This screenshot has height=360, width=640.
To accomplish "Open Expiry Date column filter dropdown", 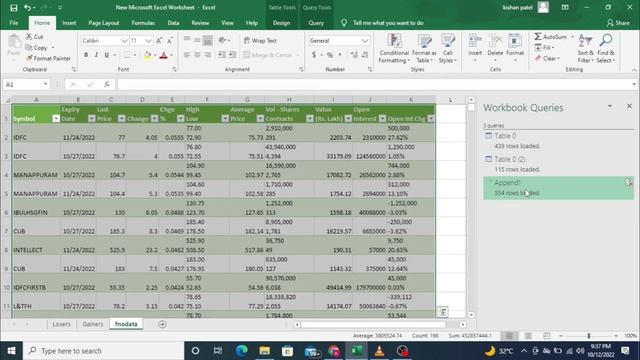I will 91,119.
